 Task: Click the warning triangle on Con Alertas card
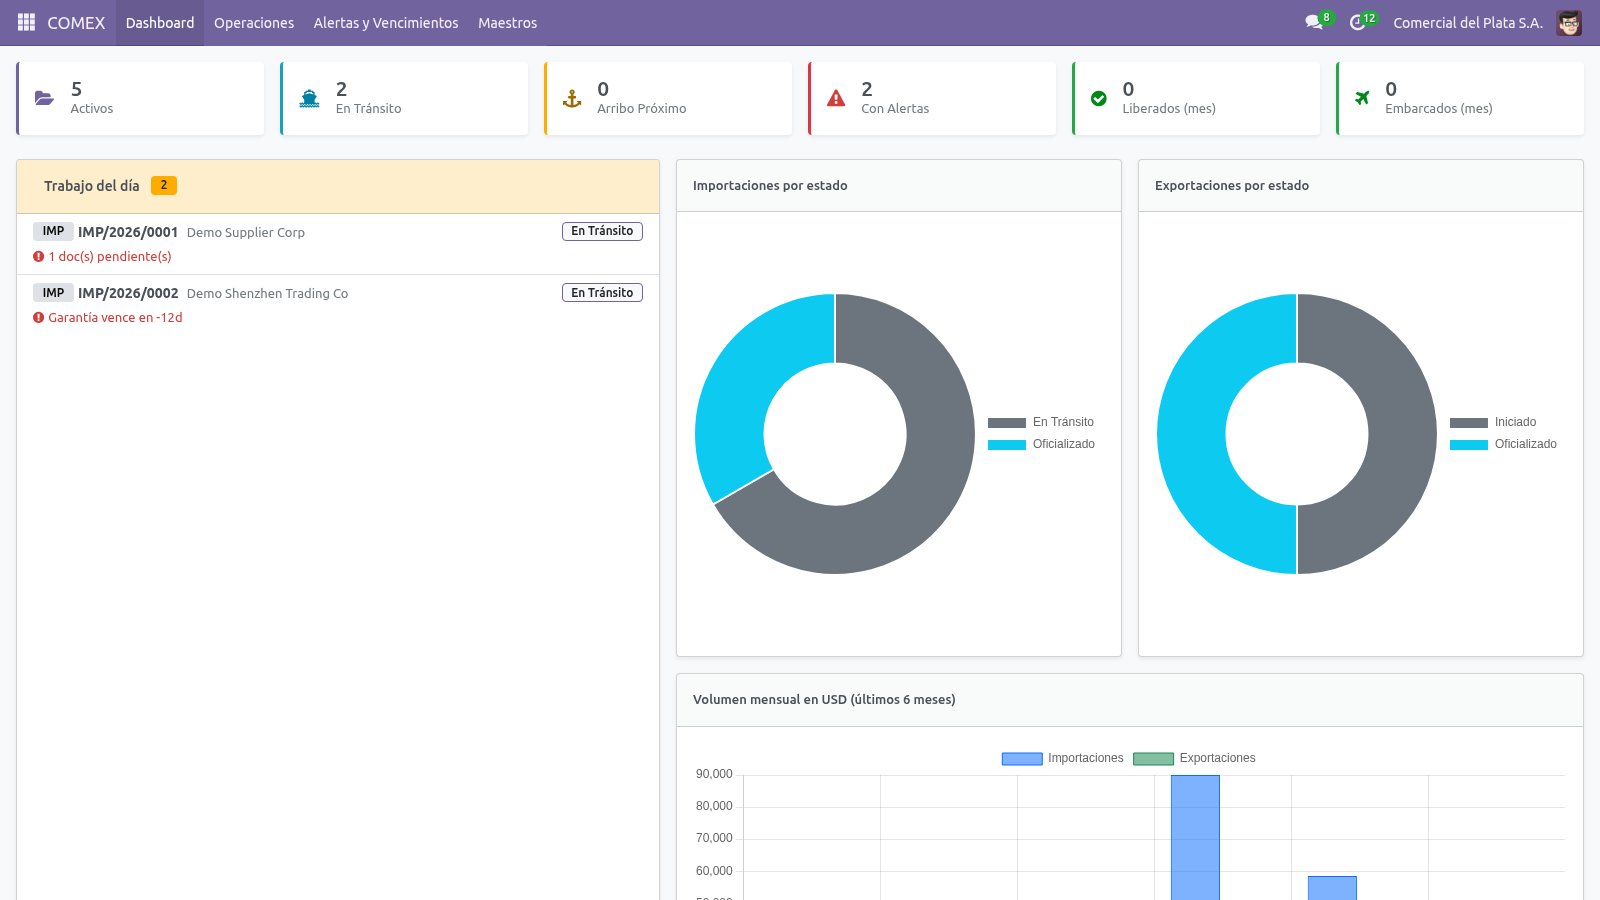[836, 98]
